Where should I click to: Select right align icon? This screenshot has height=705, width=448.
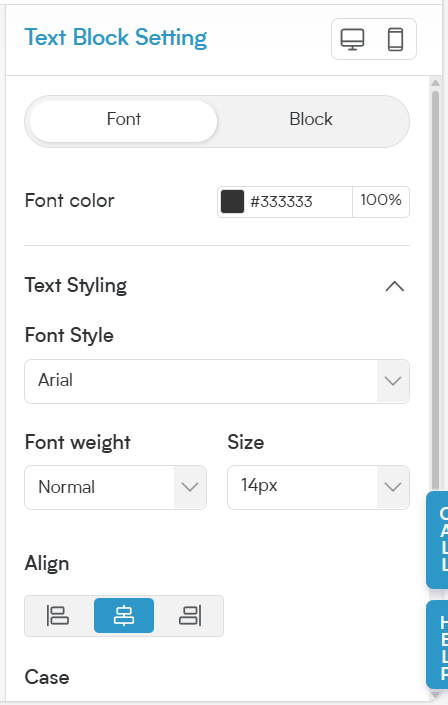[x=190, y=616]
